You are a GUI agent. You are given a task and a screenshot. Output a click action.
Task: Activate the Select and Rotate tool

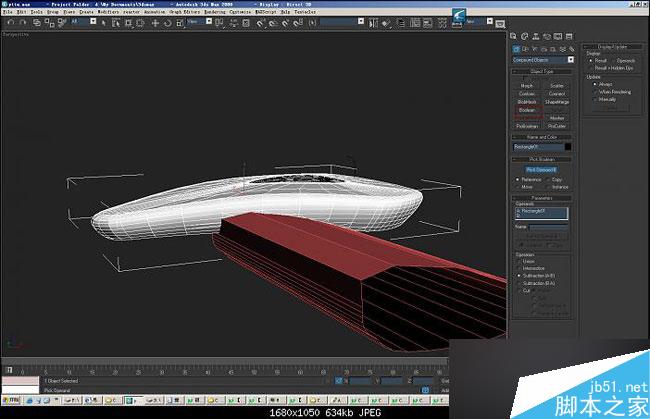(167, 23)
